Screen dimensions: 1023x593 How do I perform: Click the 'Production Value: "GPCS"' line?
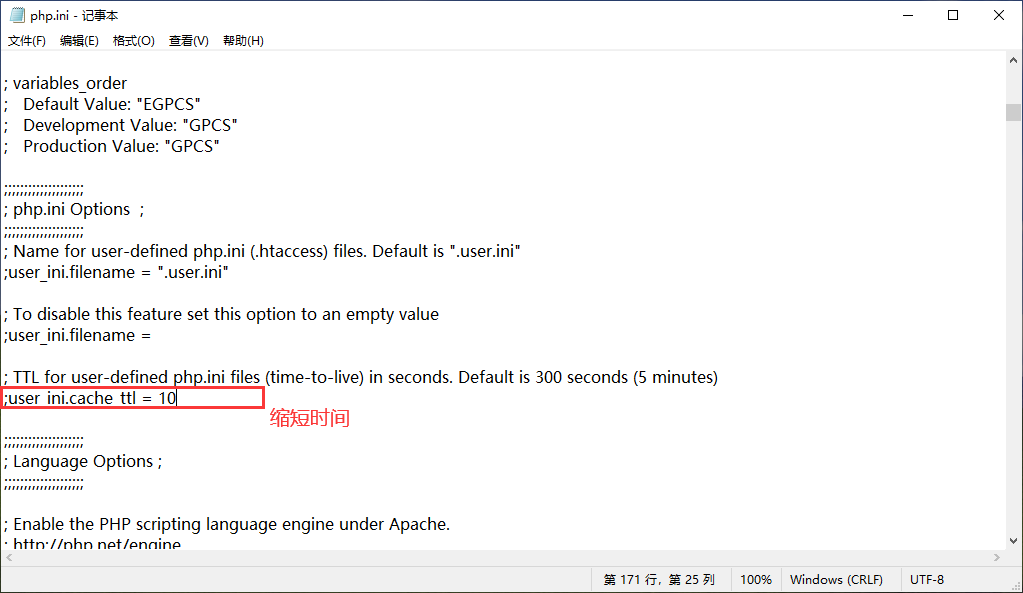112,146
